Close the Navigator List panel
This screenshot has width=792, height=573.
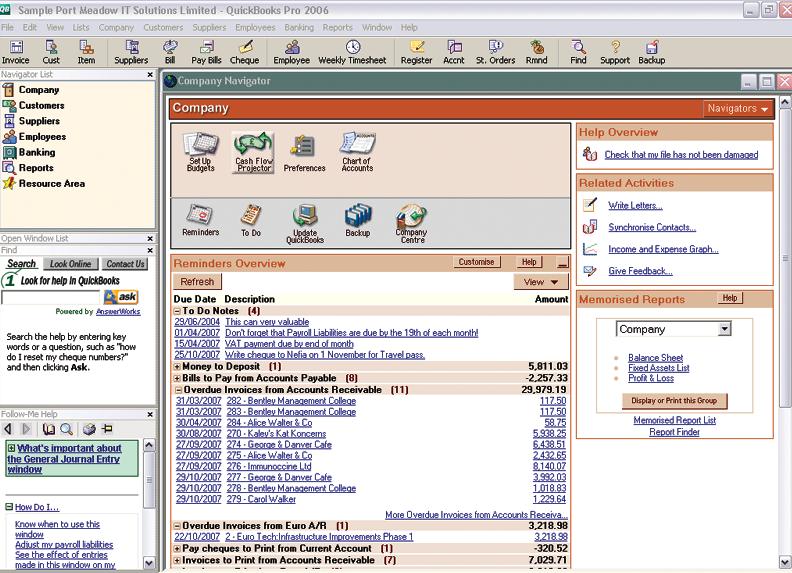tap(150, 75)
